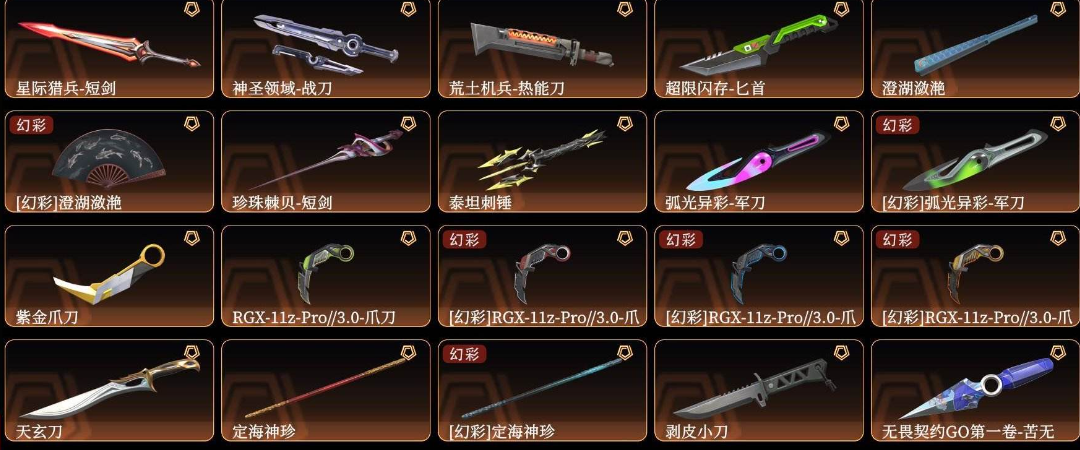Click the 神圣领域-战刀 knife skin
The image size is (1080, 450).
(326, 48)
